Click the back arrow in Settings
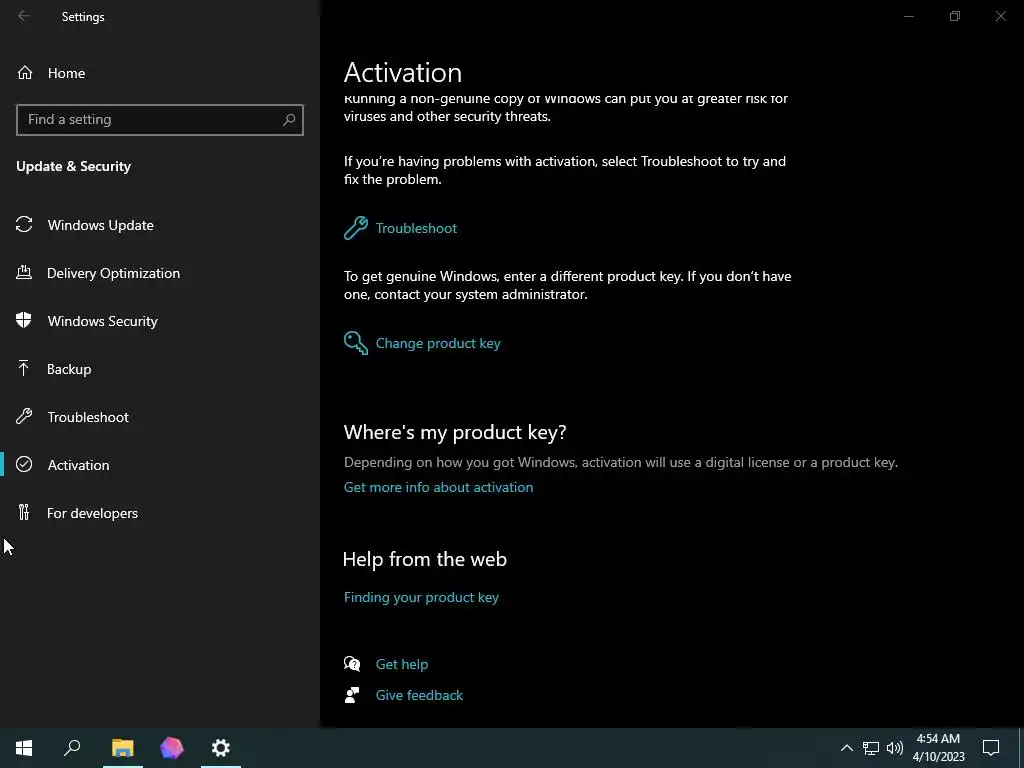Viewport: 1024px width, 768px height. point(24,16)
